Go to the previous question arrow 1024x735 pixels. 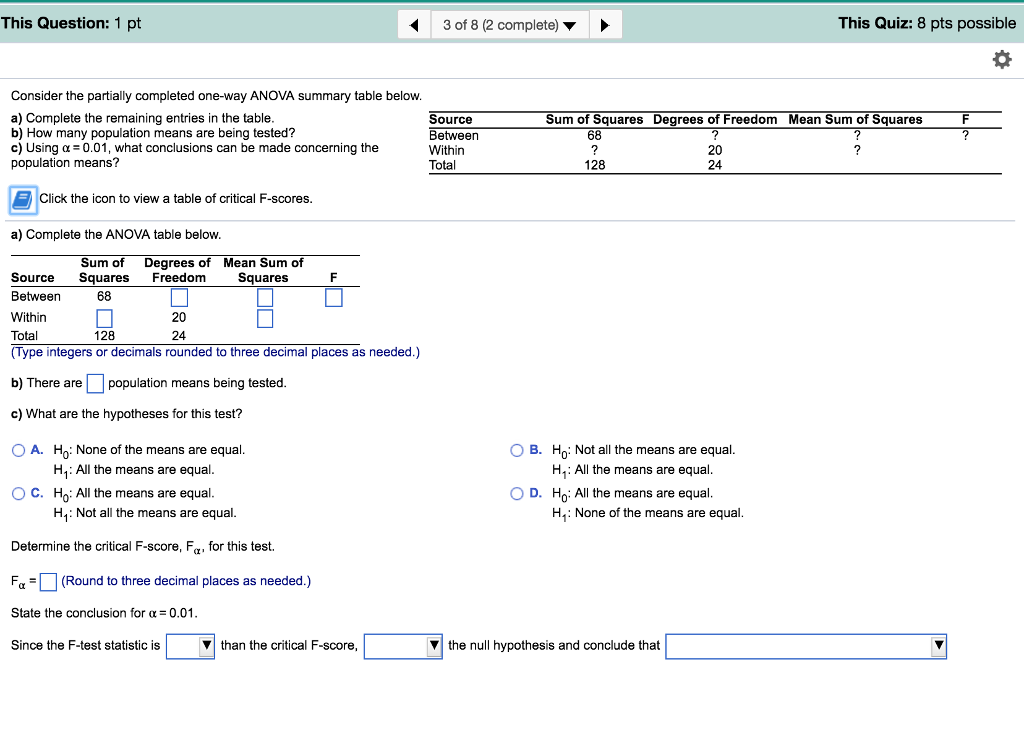414,25
